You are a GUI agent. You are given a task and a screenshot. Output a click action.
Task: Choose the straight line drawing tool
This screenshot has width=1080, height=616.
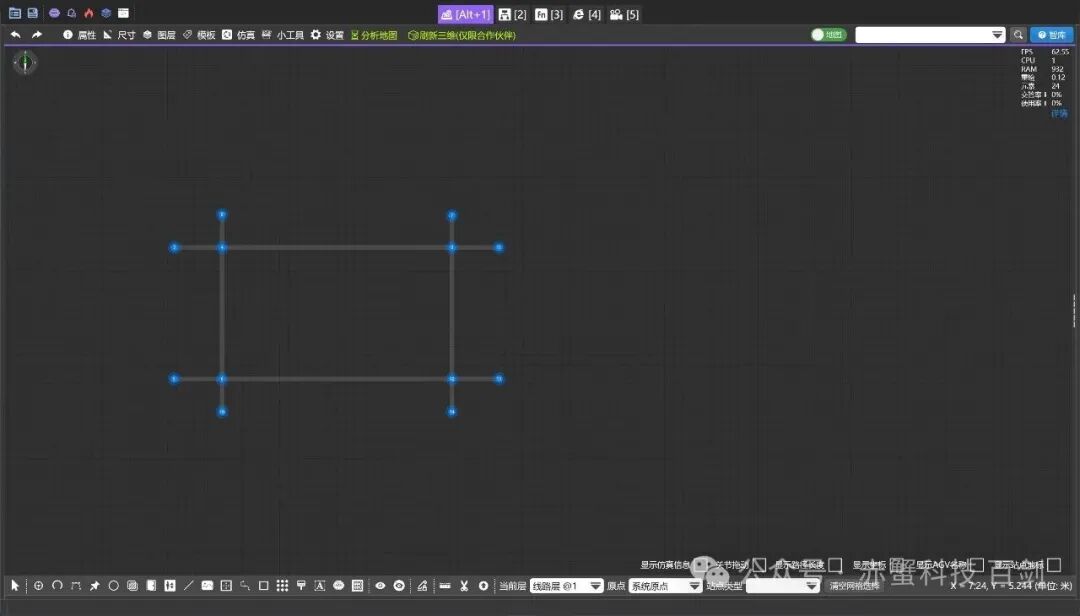pos(188,586)
